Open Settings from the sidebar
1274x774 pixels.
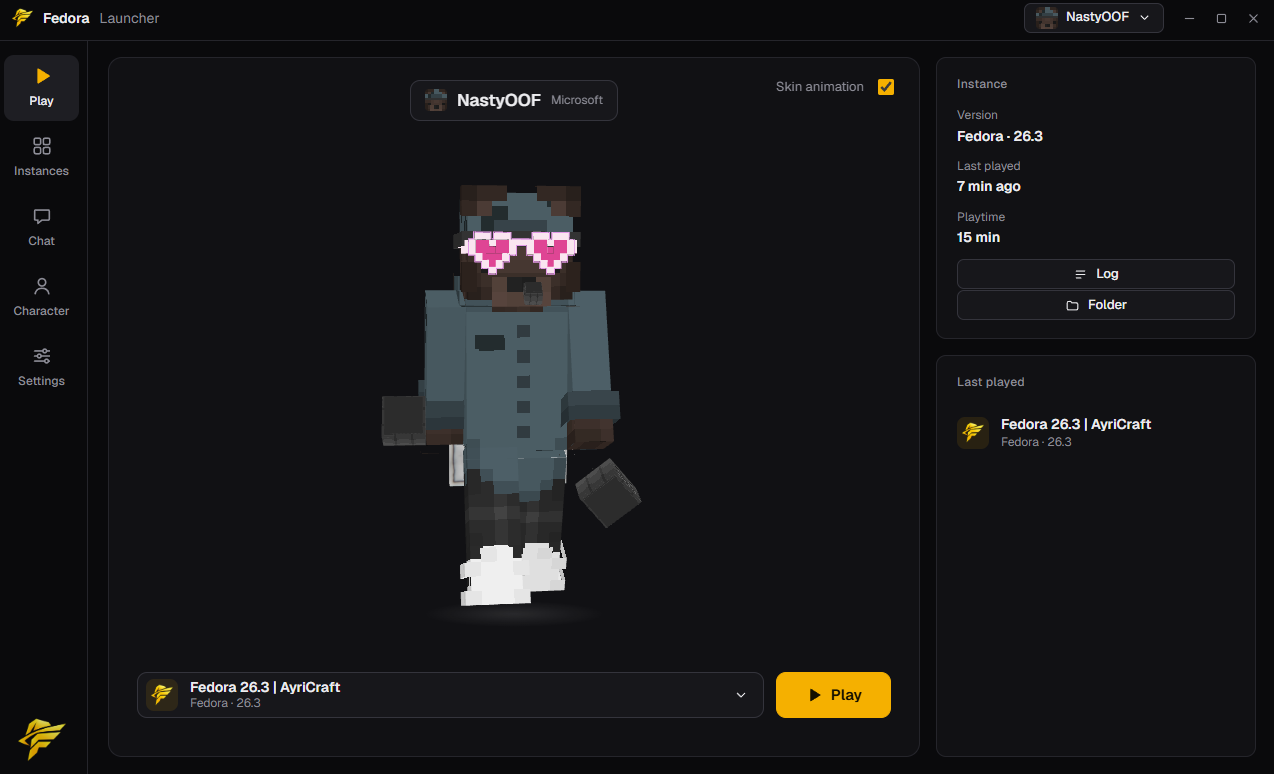tap(41, 368)
